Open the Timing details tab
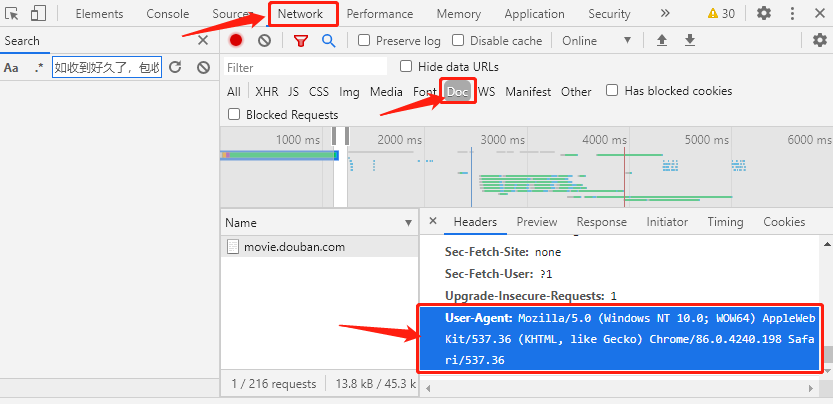Viewport: 833px width, 404px height. coord(725,222)
